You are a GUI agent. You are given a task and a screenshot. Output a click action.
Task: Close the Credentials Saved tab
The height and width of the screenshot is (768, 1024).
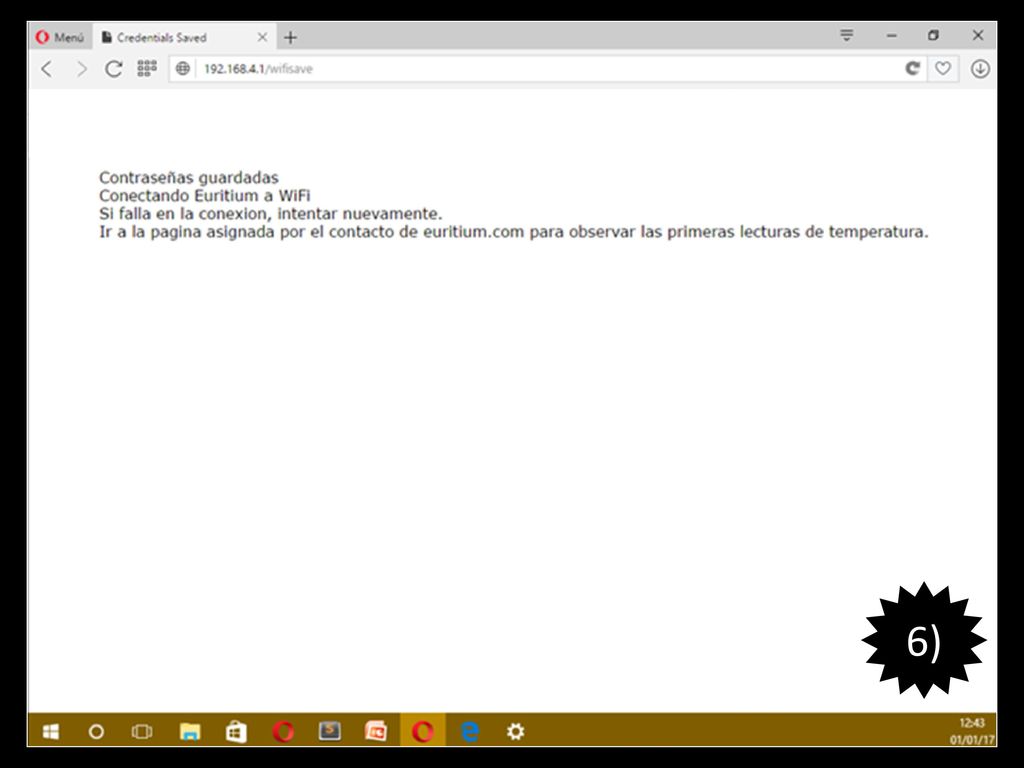tap(262, 37)
